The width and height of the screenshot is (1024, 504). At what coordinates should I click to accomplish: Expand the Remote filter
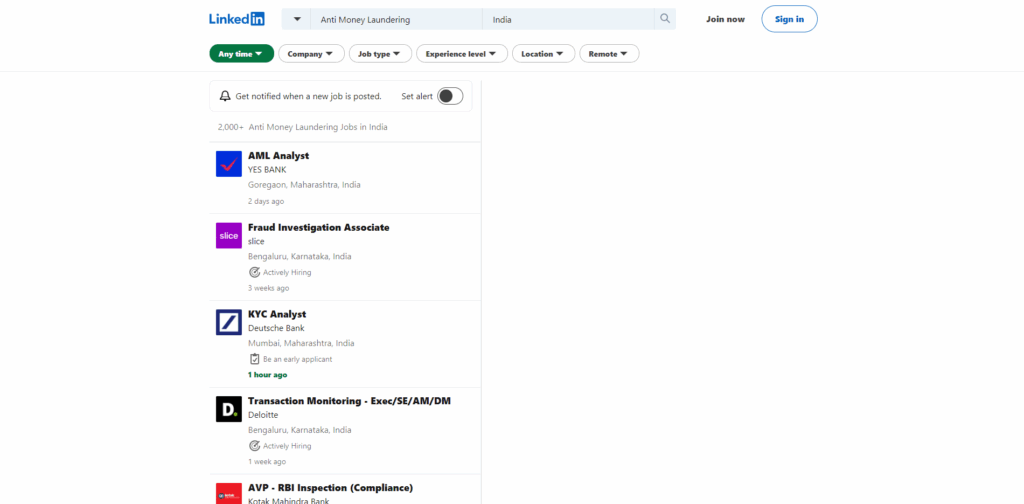point(609,54)
